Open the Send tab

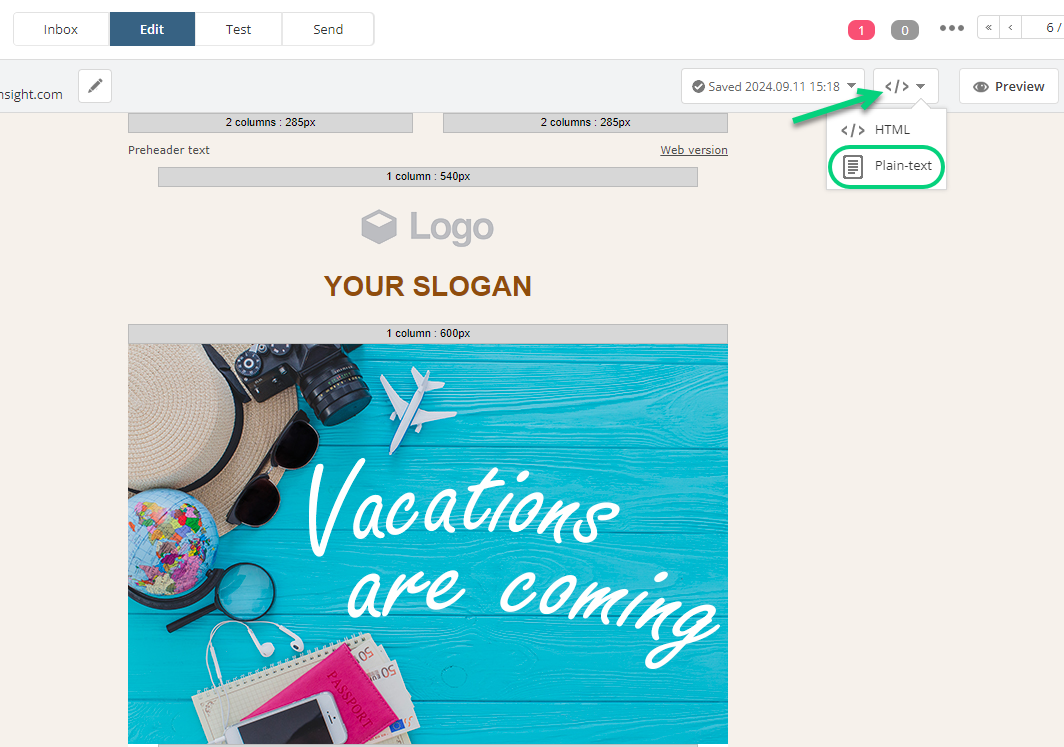328,29
